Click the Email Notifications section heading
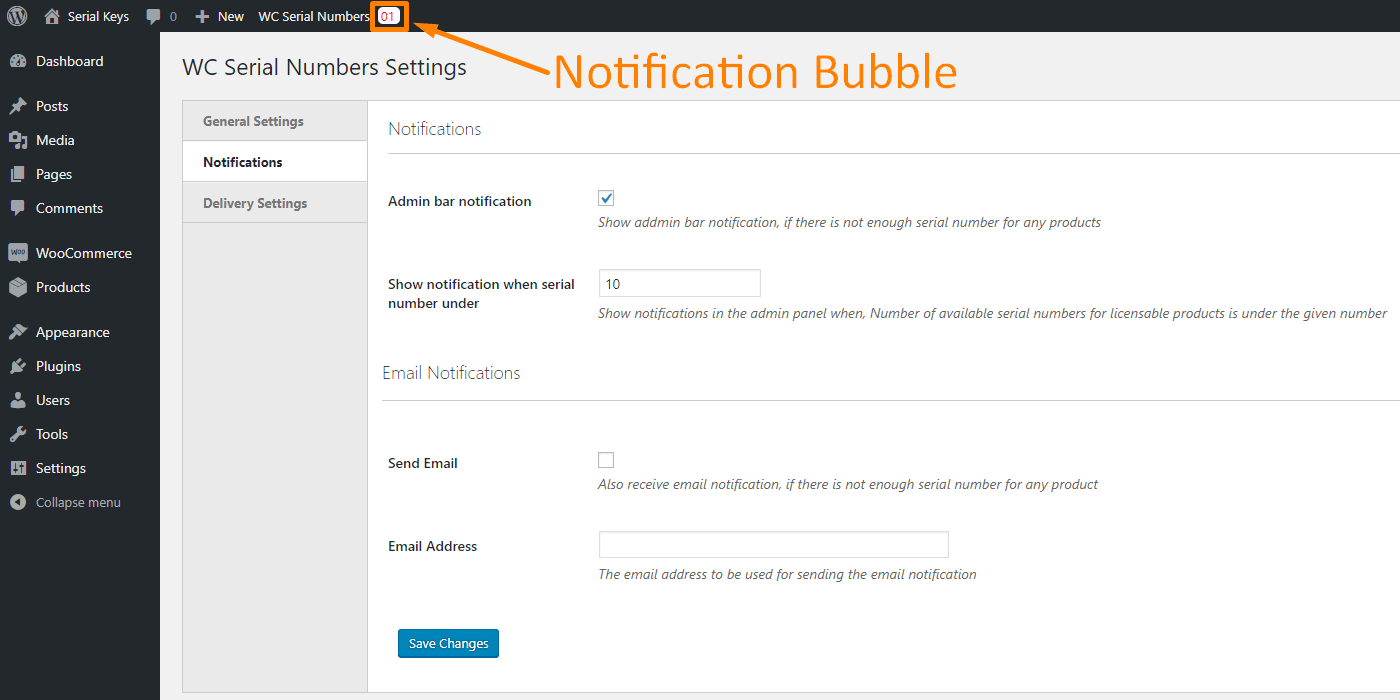The width and height of the screenshot is (1400, 700). click(x=451, y=372)
